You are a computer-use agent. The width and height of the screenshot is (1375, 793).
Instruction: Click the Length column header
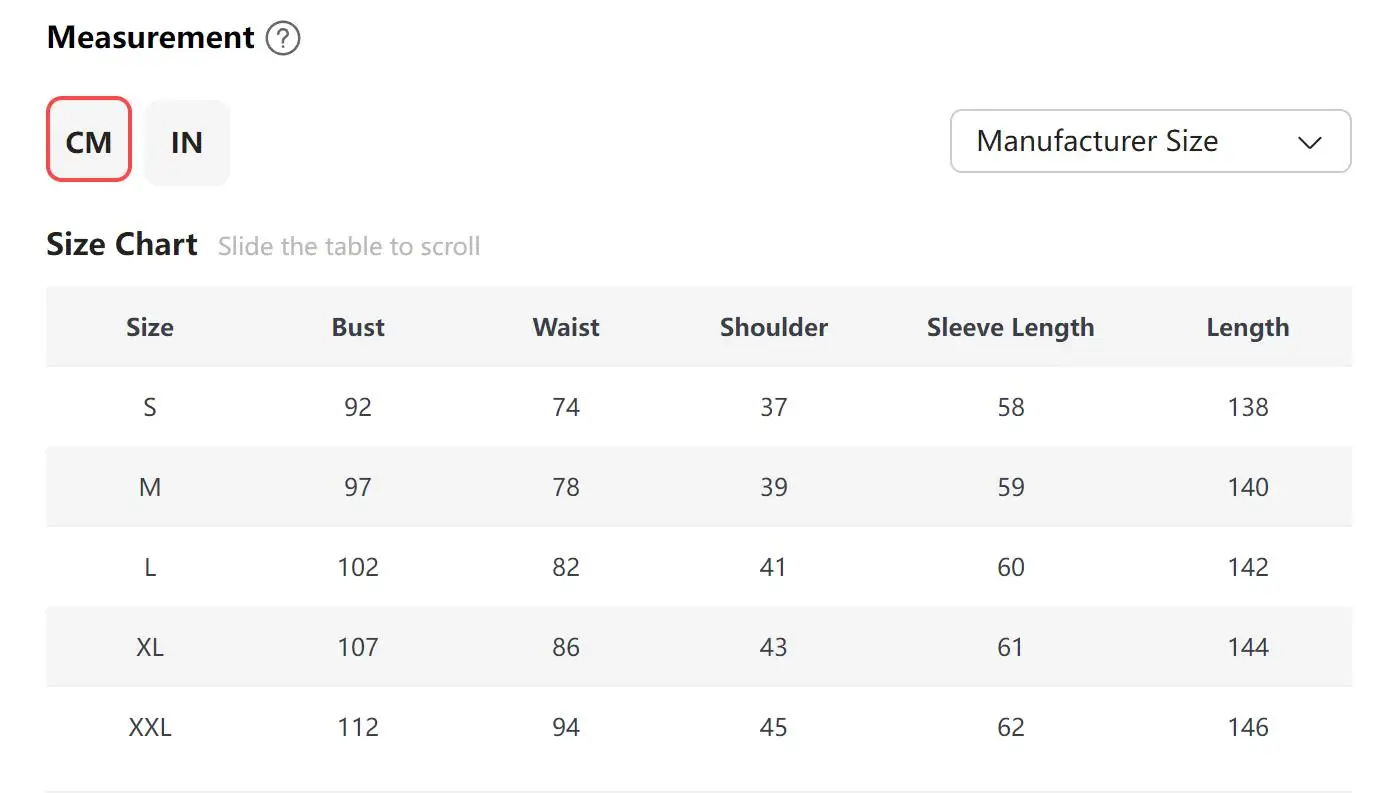pos(1247,327)
